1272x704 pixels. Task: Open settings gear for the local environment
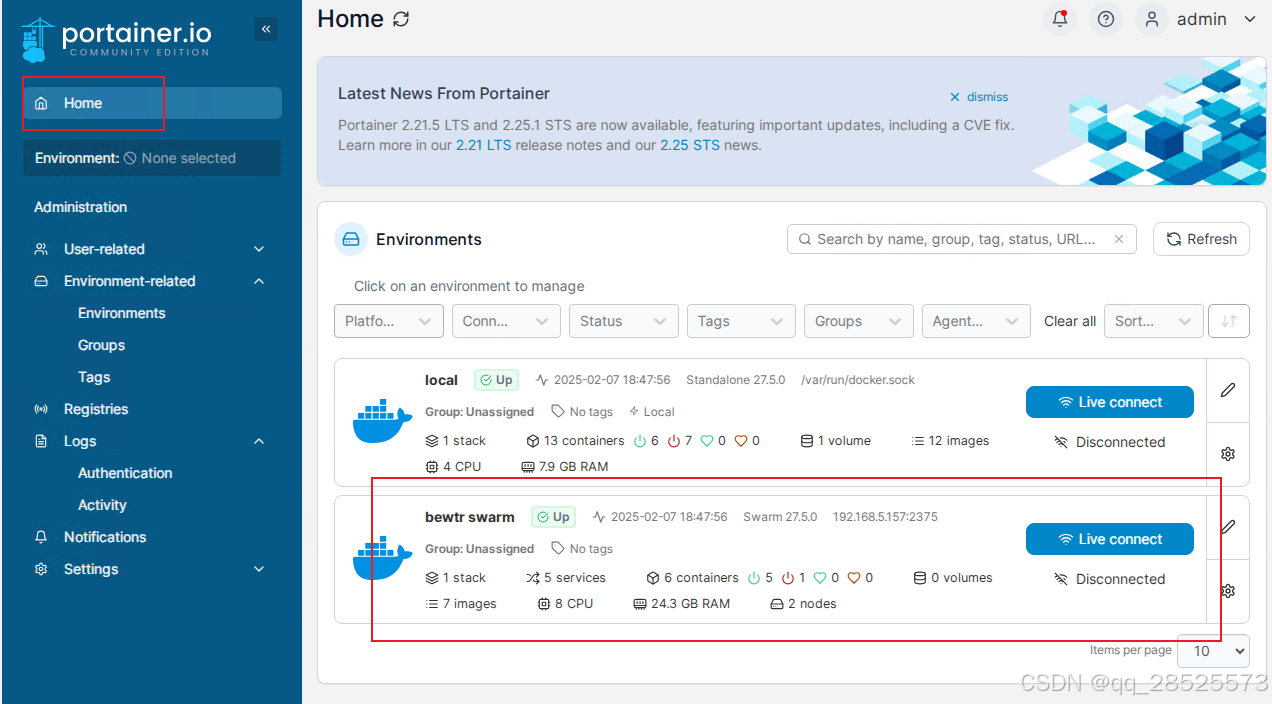[x=1228, y=453]
